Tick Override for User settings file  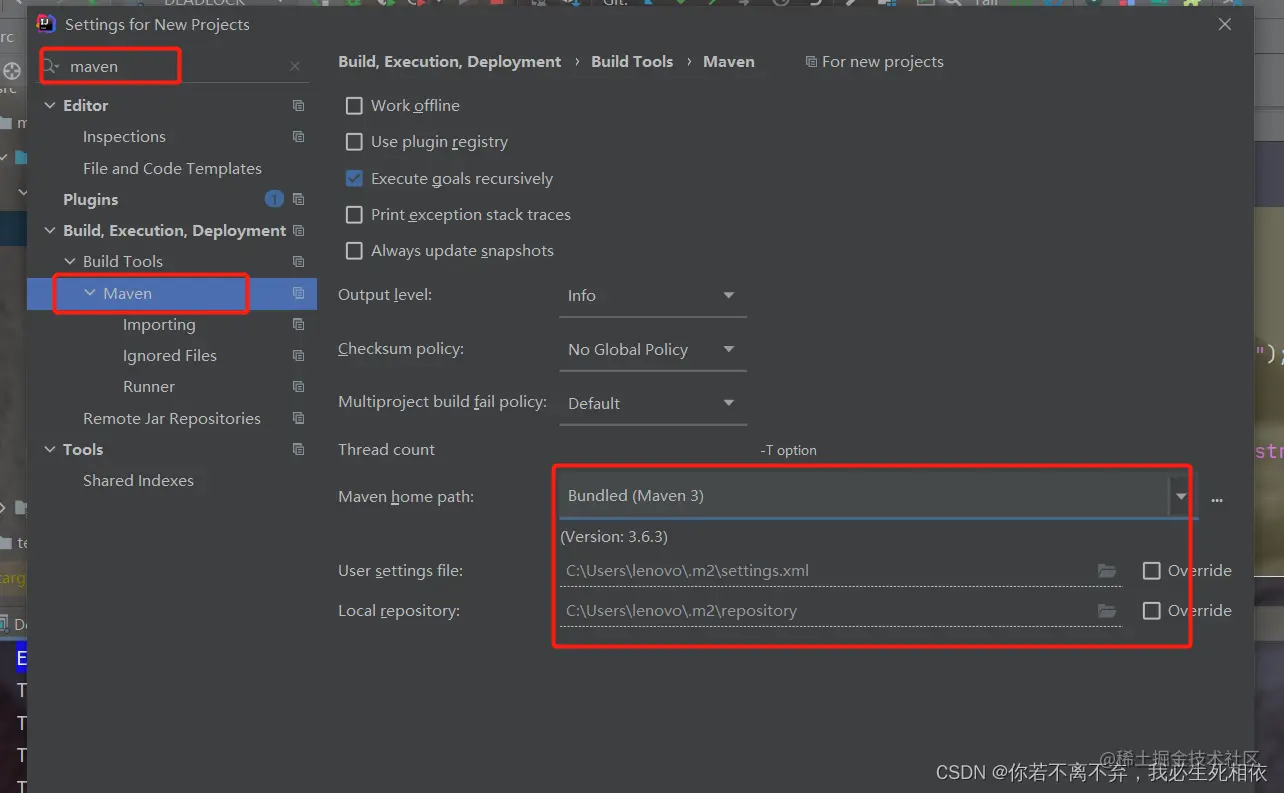(1152, 571)
